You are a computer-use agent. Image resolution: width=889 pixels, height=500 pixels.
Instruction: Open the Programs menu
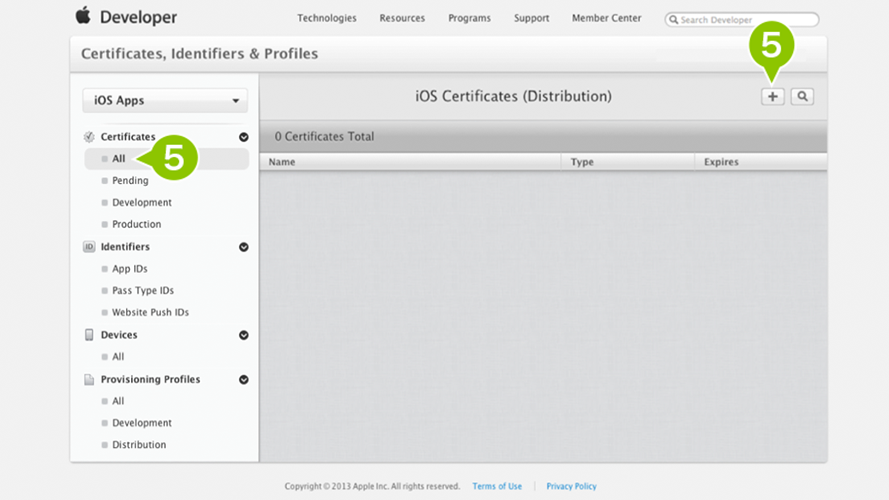click(x=469, y=18)
